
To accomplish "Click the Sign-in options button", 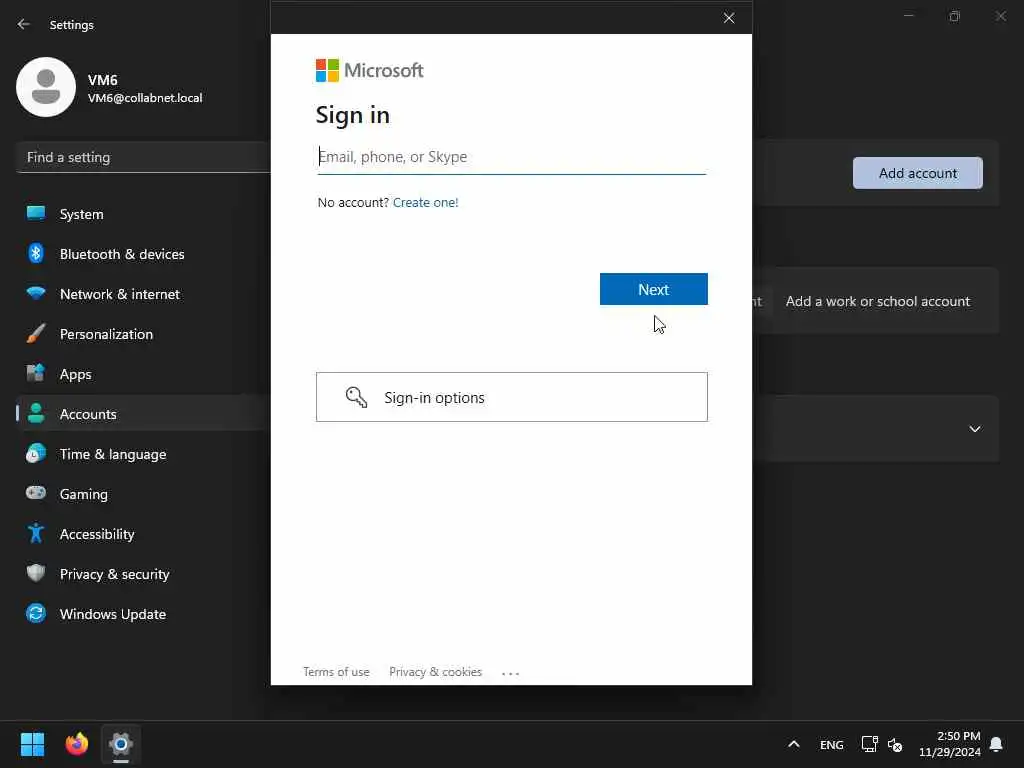I will pyautogui.click(x=511, y=397).
